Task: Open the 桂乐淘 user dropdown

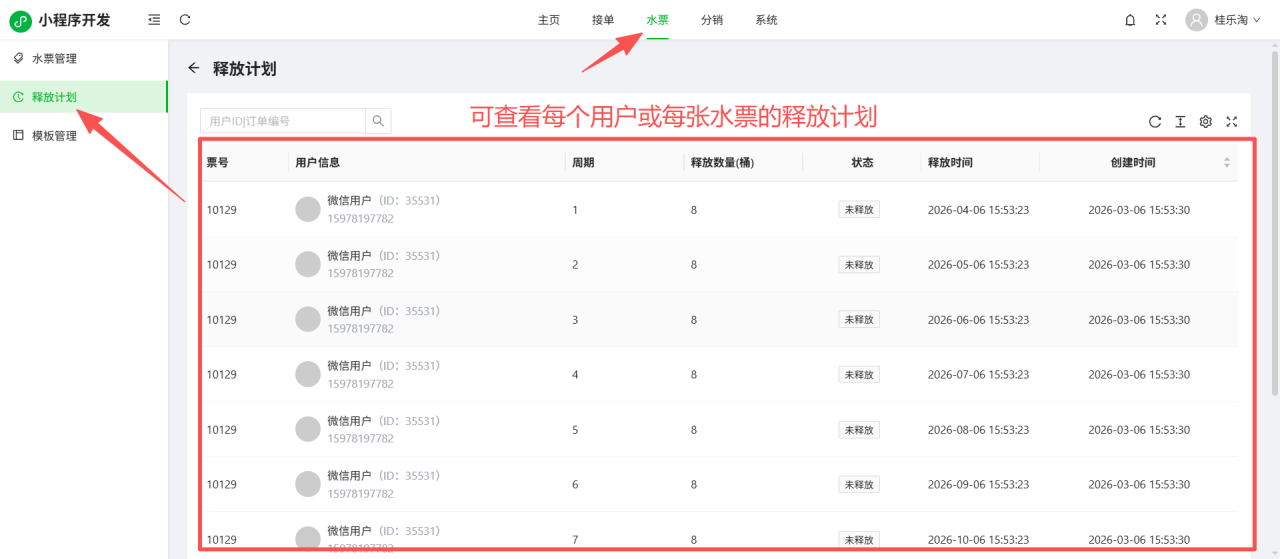Action: (1224, 20)
